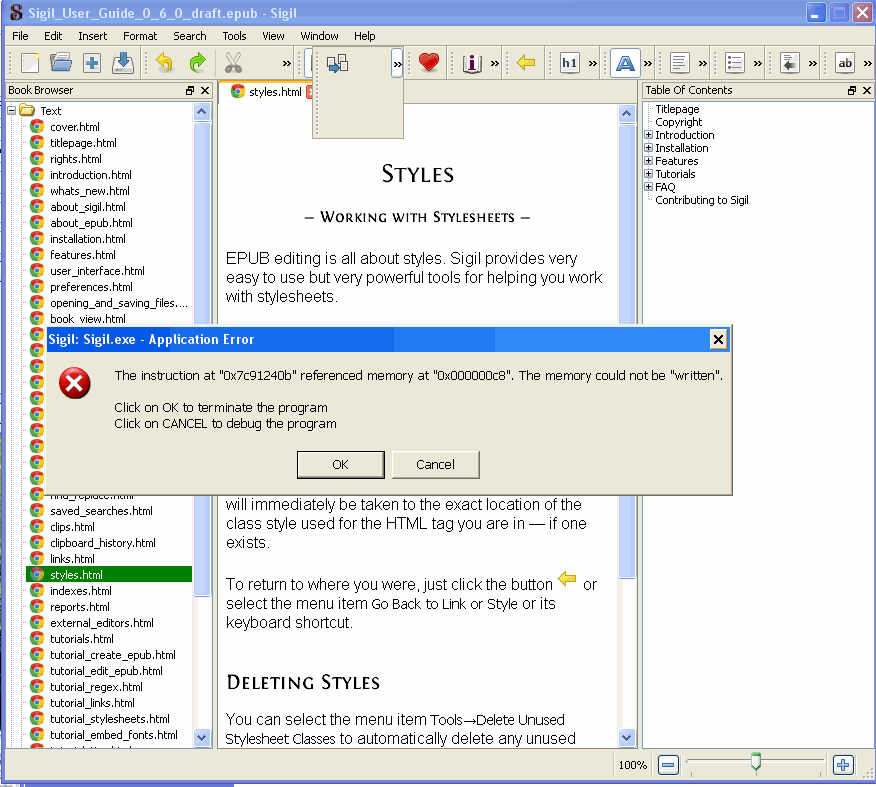Select Copyright in Table Of Contents

click(678, 122)
